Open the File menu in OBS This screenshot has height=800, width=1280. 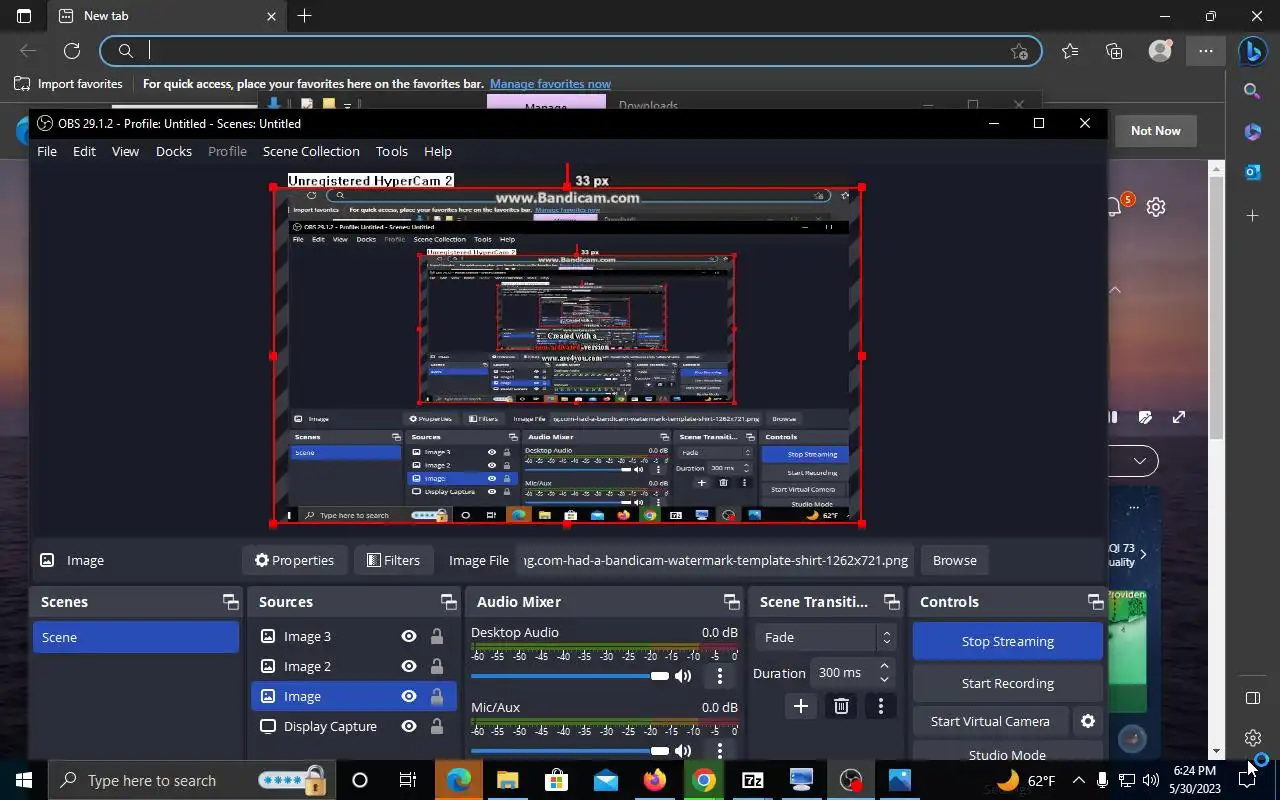tap(47, 151)
